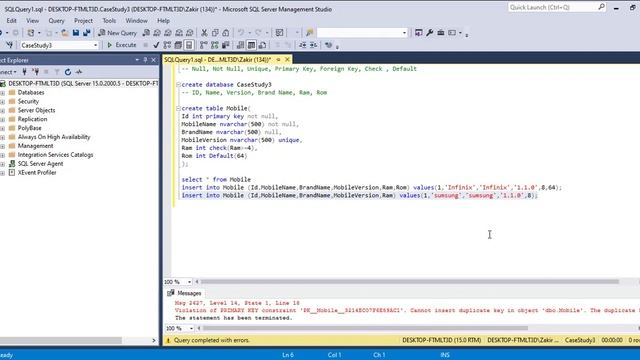Click the Quick Launch search field
Screen dimensions: 640x360
pos(553,7)
